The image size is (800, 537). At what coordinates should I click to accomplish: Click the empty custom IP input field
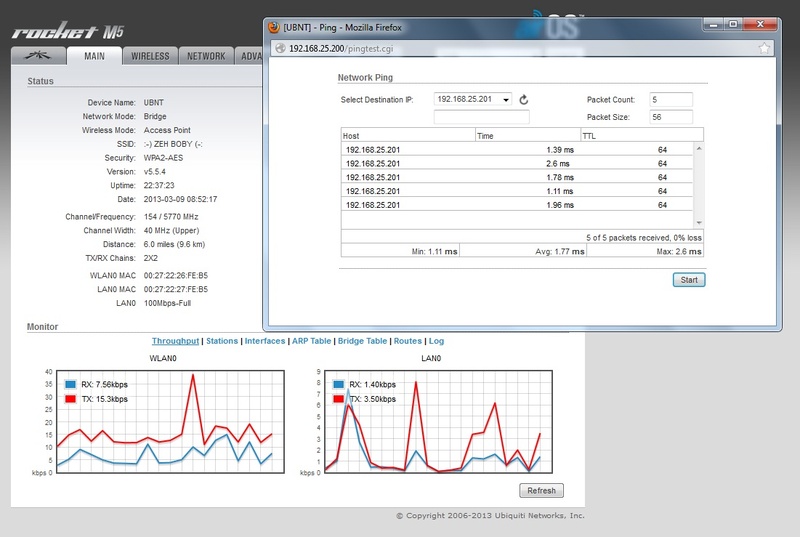click(x=482, y=117)
